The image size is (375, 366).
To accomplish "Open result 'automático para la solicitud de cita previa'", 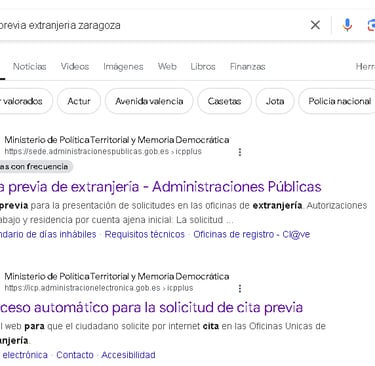I will click(151, 307).
